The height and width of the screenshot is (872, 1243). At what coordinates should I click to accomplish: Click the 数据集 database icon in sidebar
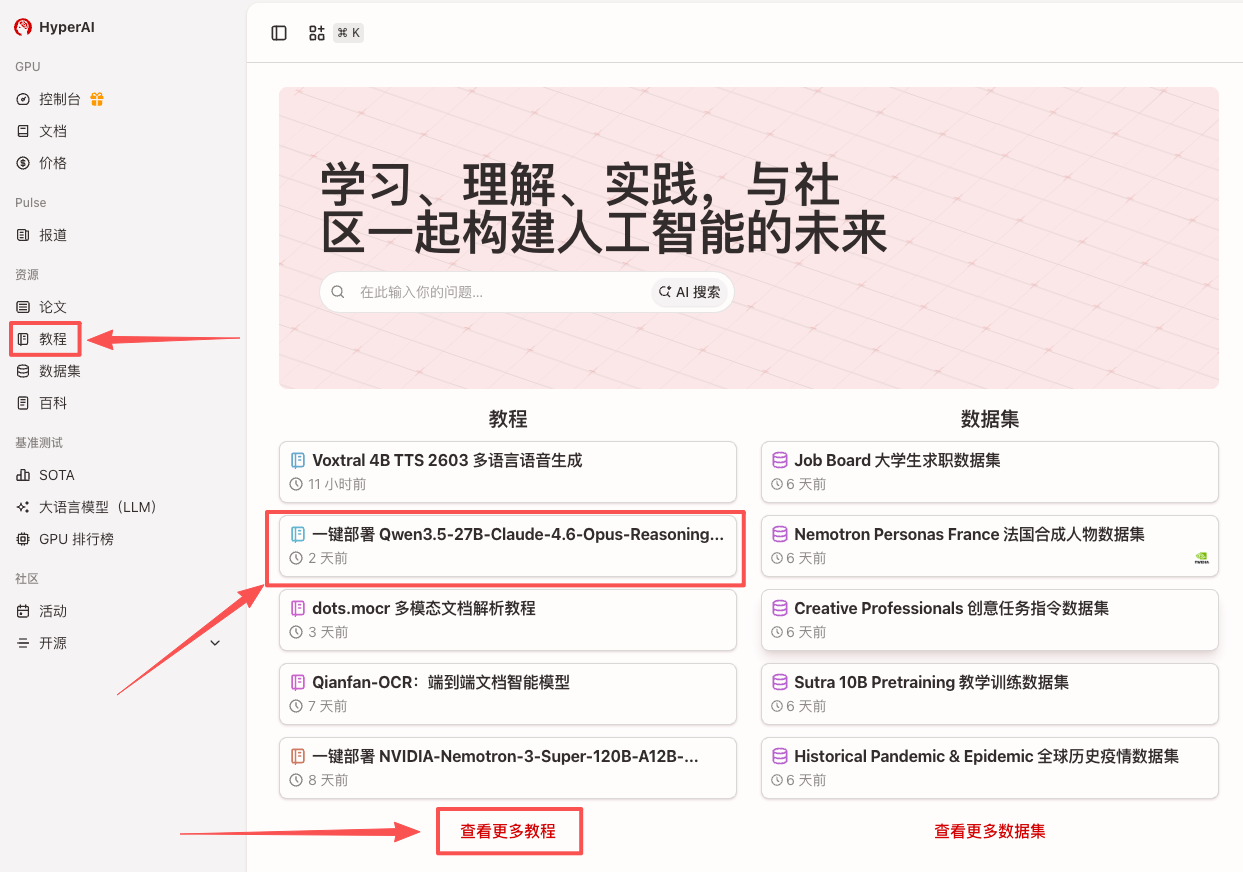(23, 371)
